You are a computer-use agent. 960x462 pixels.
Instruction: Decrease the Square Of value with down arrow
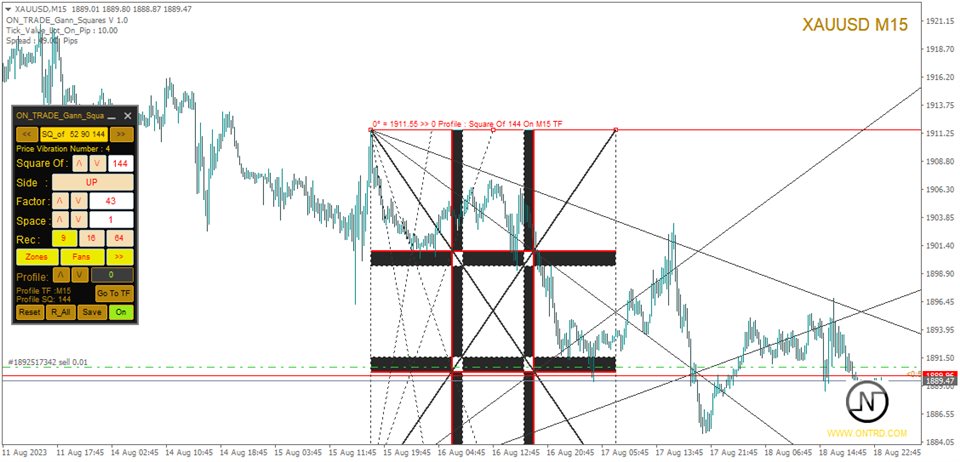[x=97, y=163]
